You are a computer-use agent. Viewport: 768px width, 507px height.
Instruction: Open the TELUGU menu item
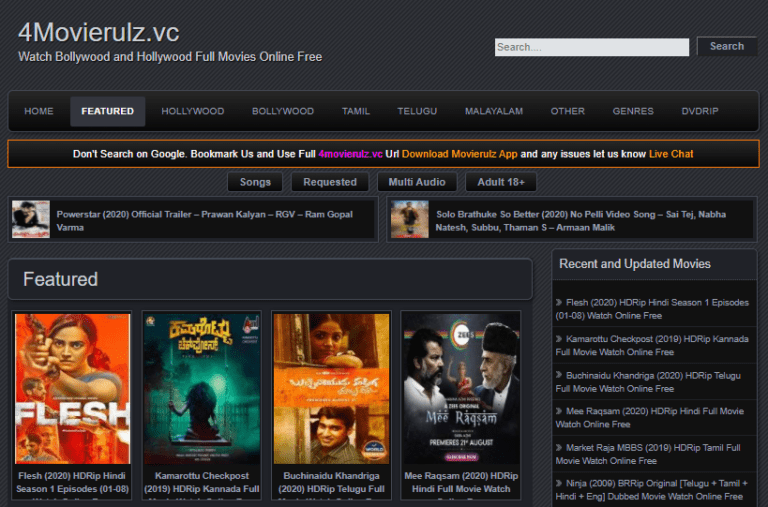417,111
